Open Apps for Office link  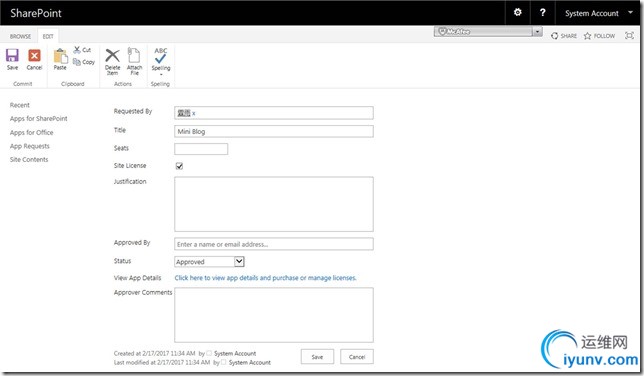(32, 132)
